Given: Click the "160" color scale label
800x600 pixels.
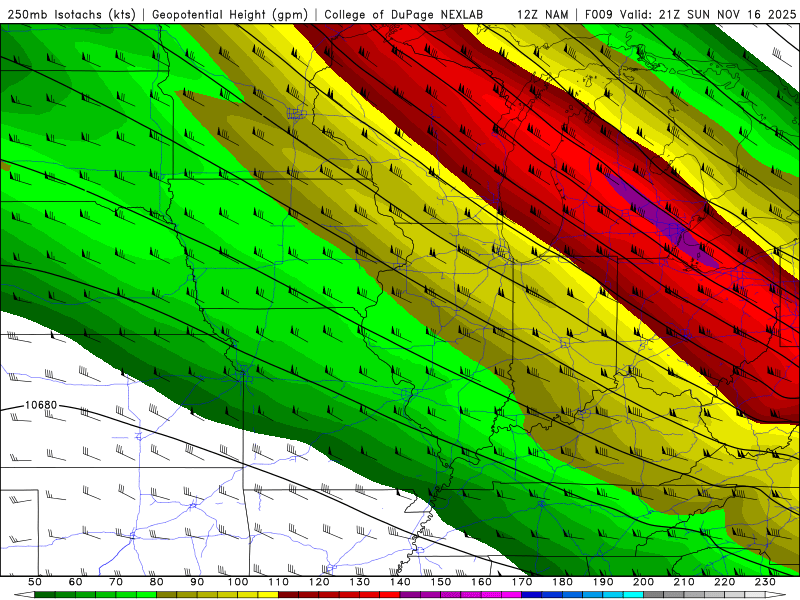Looking at the screenshot, I should (x=481, y=582).
